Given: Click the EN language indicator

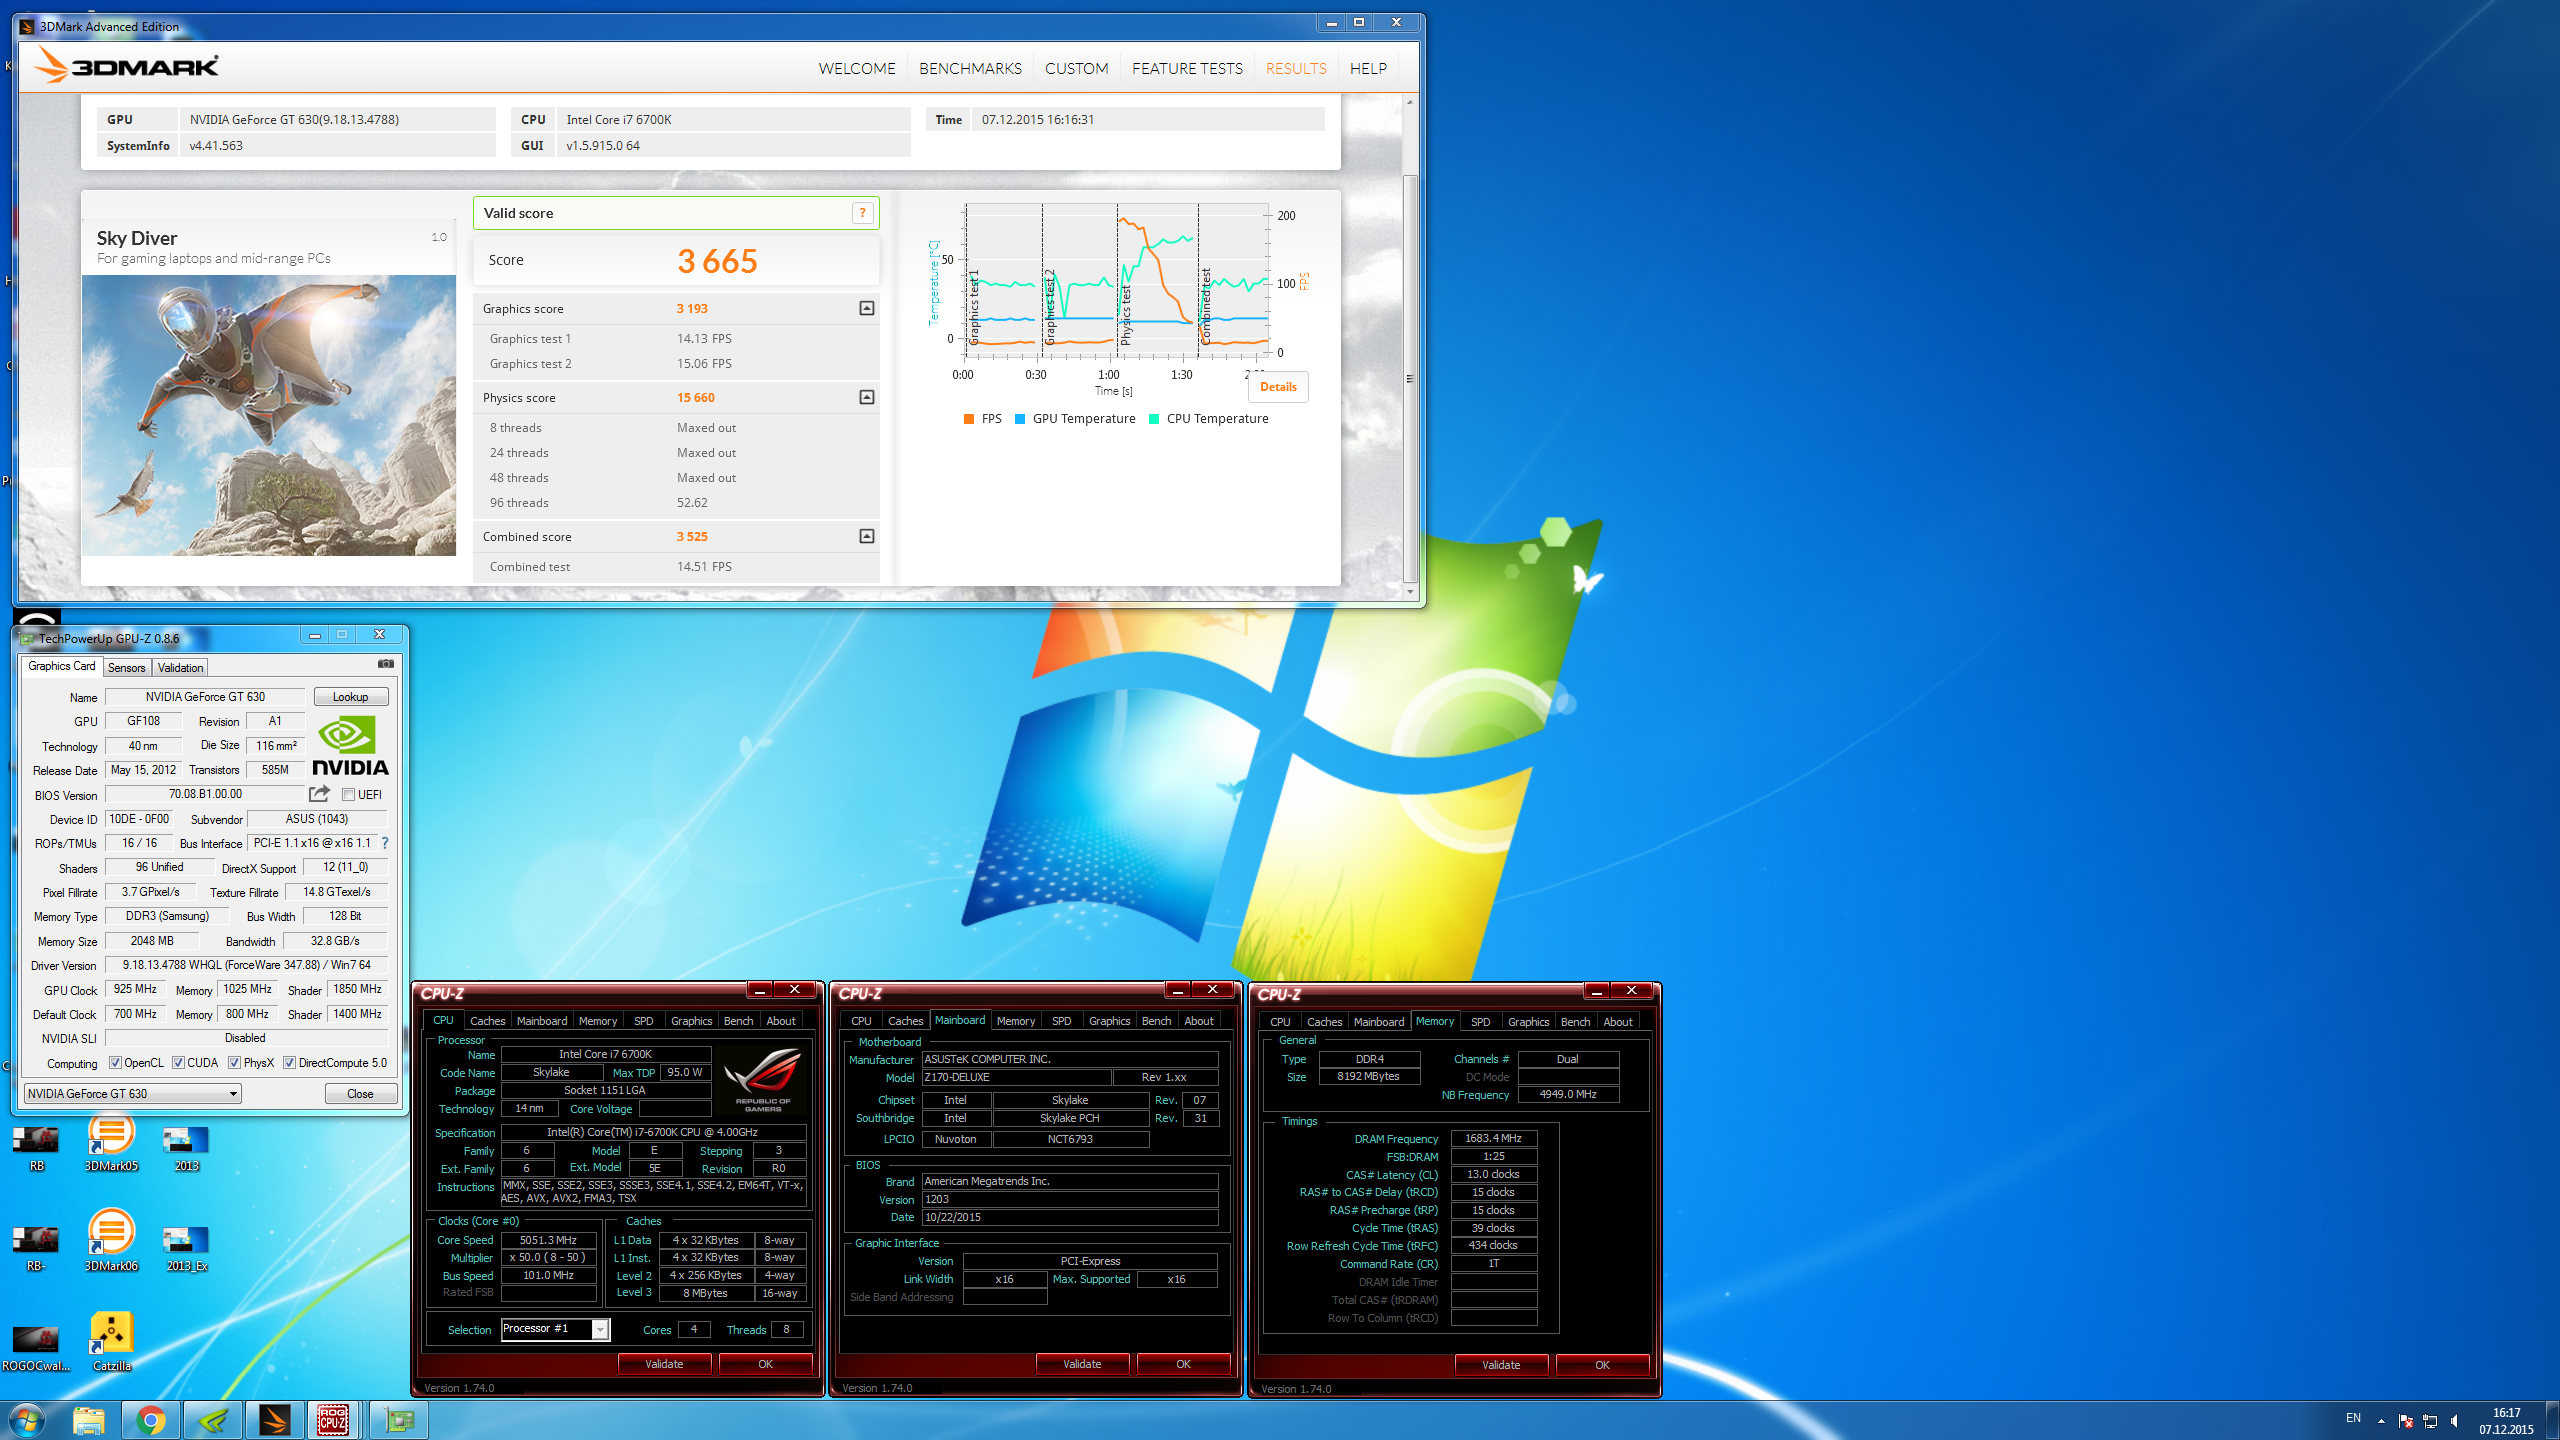Looking at the screenshot, I should 2354,1418.
